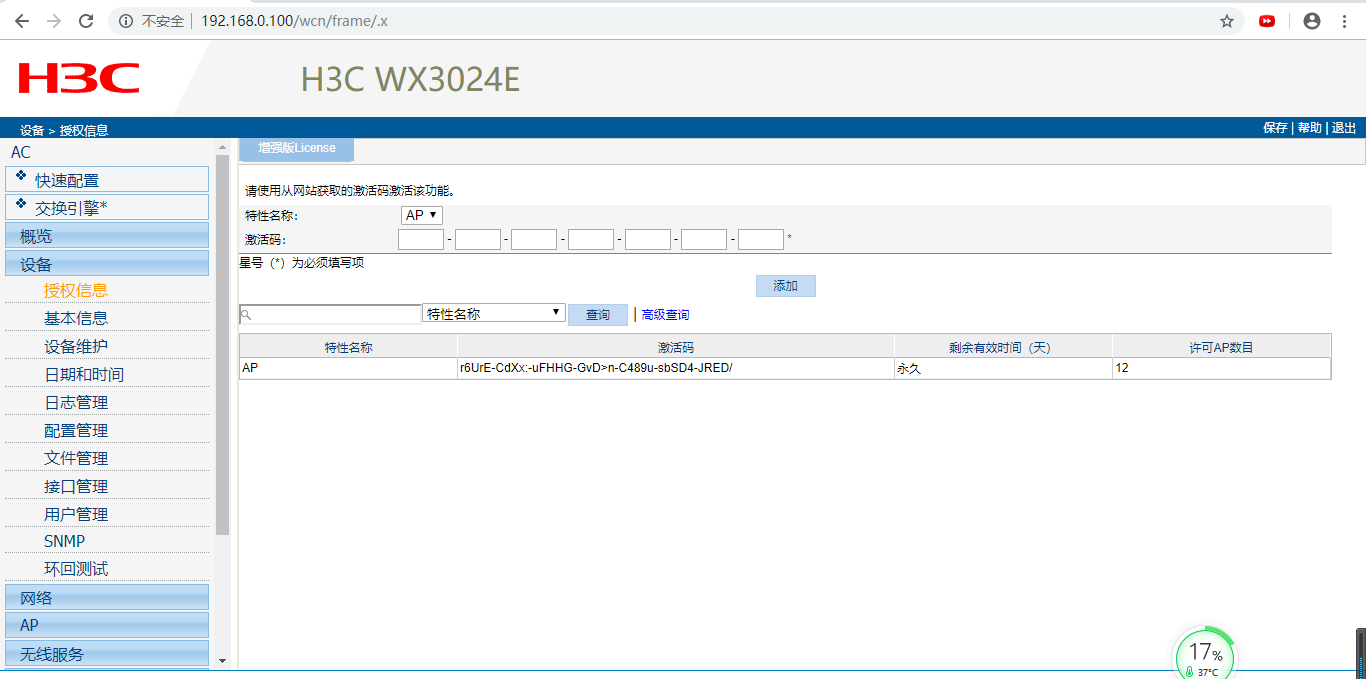1366x679 pixels.
Task: Open the red YouTube extension icon
Action: pos(1267,21)
